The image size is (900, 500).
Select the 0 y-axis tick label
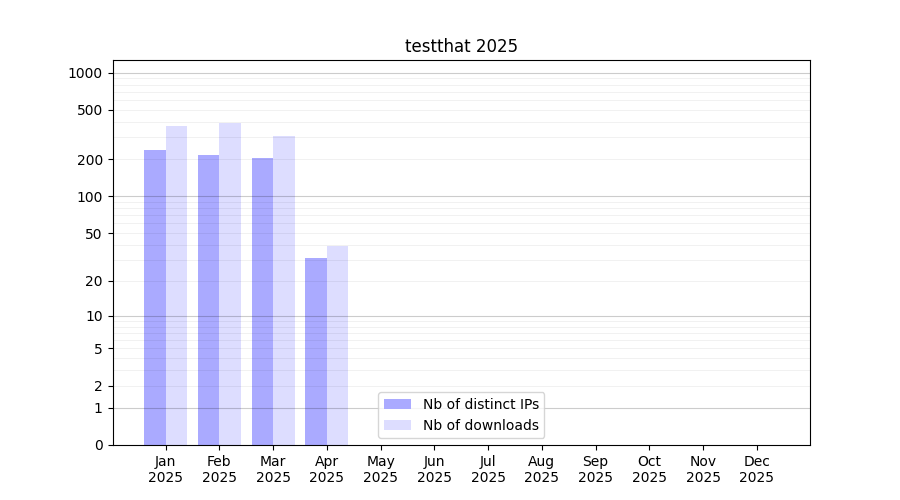98,445
